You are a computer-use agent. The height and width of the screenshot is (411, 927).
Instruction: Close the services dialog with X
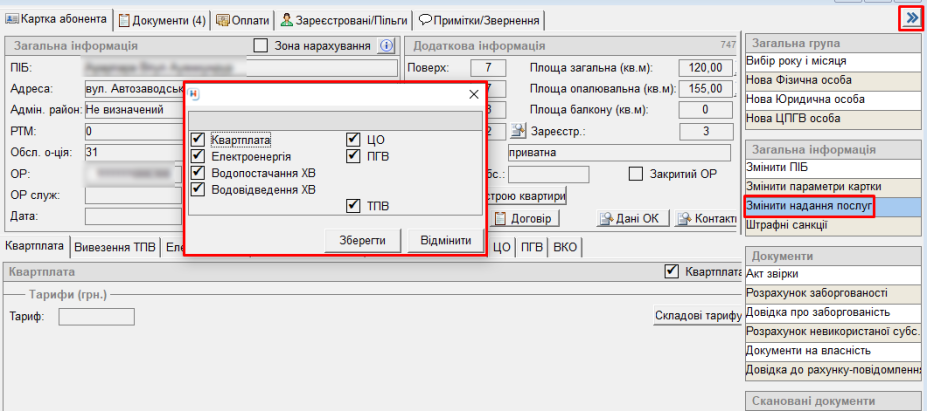pos(474,94)
